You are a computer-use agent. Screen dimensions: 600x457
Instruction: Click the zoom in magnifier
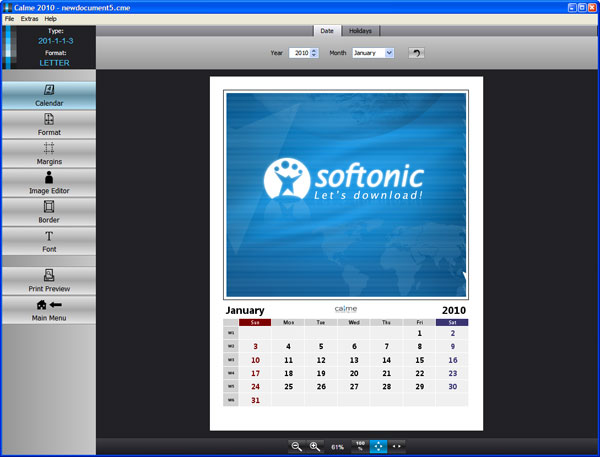tap(315, 446)
